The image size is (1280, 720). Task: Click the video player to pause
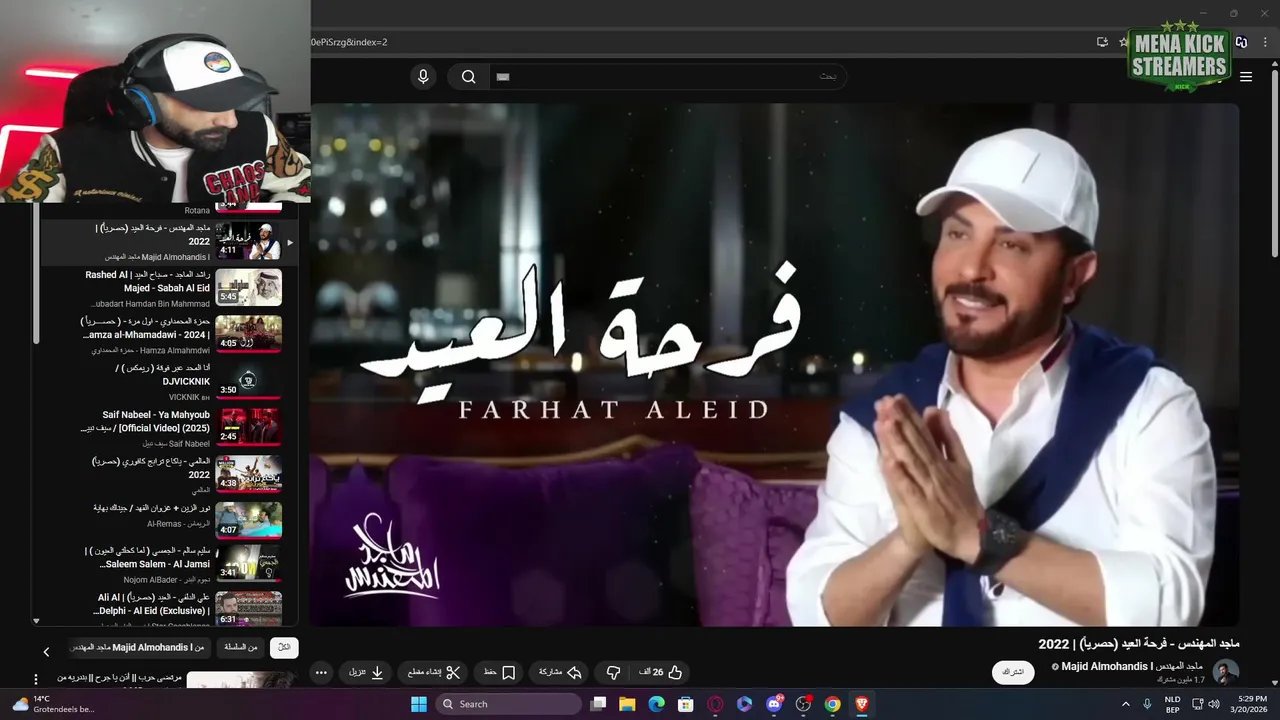pos(774,365)
